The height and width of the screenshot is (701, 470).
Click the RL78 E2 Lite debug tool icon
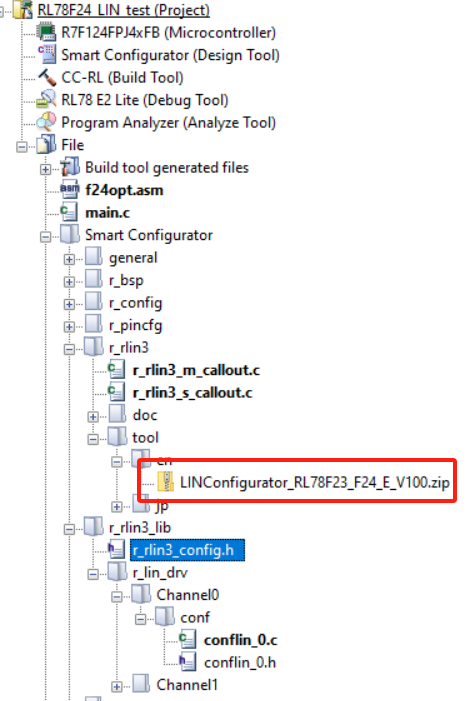(x=46, y=99)
